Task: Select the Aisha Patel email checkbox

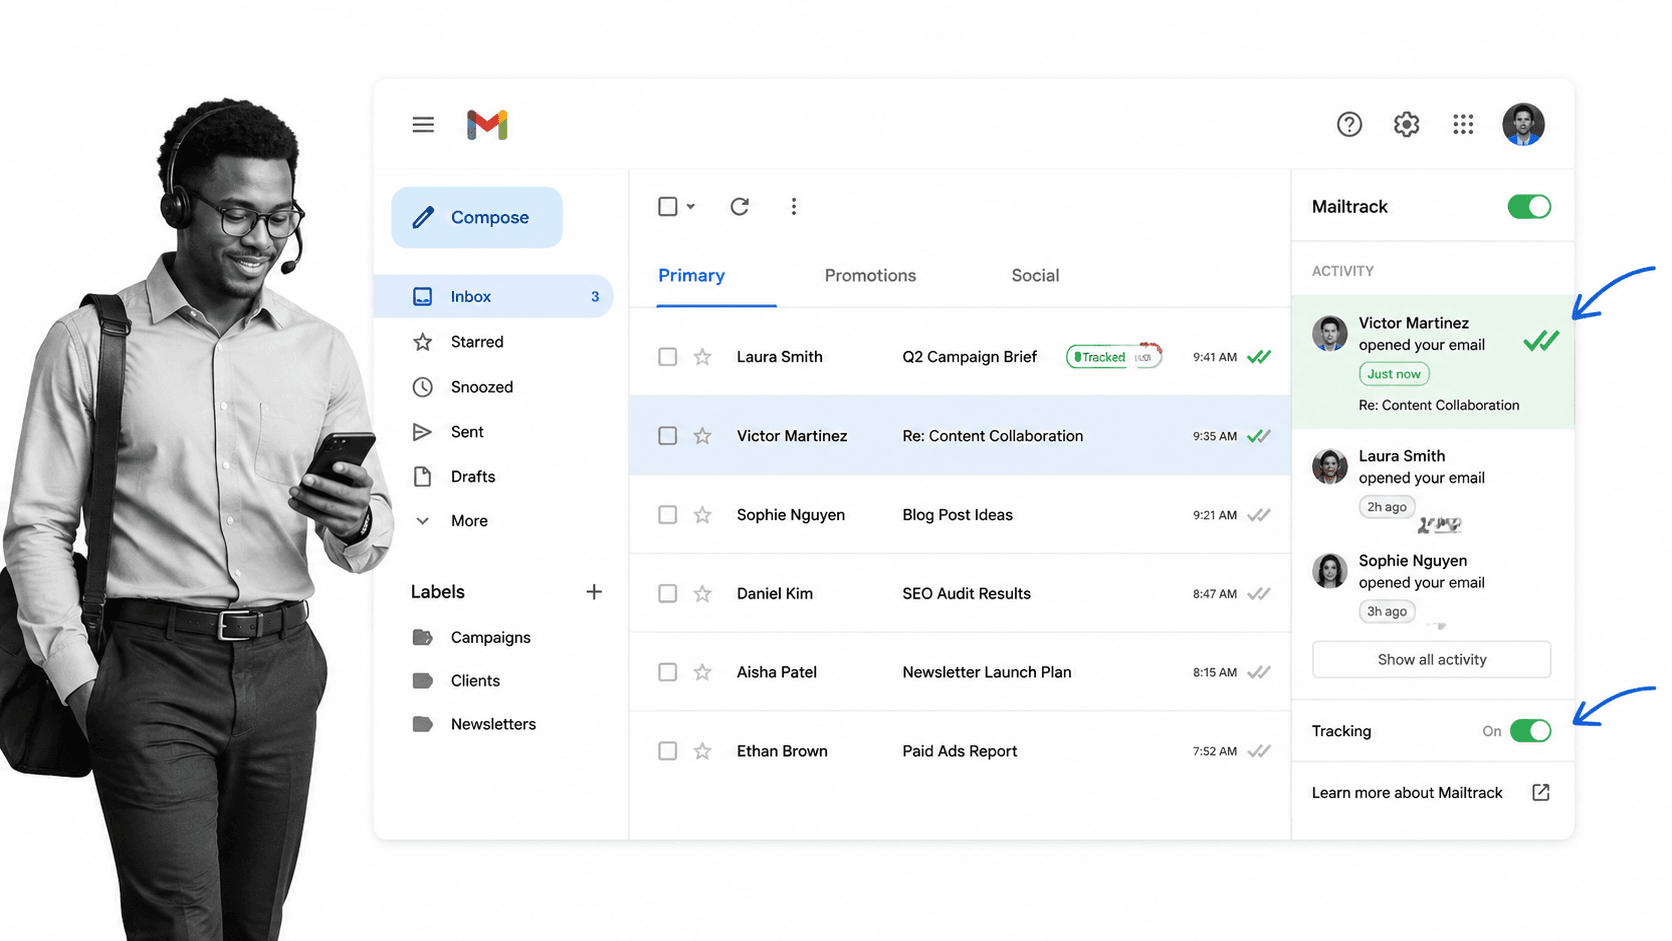Action: coord(668,673)
